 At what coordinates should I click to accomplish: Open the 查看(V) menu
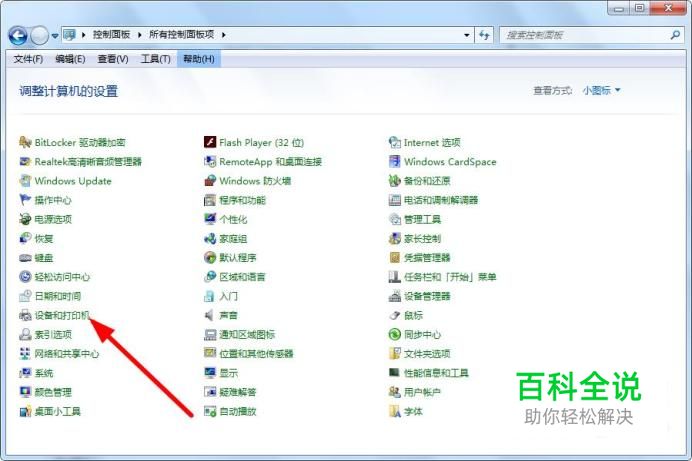113,59
